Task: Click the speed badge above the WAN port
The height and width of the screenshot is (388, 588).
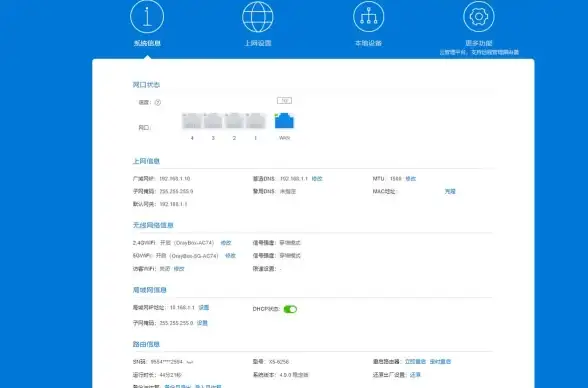Action: 284,100
